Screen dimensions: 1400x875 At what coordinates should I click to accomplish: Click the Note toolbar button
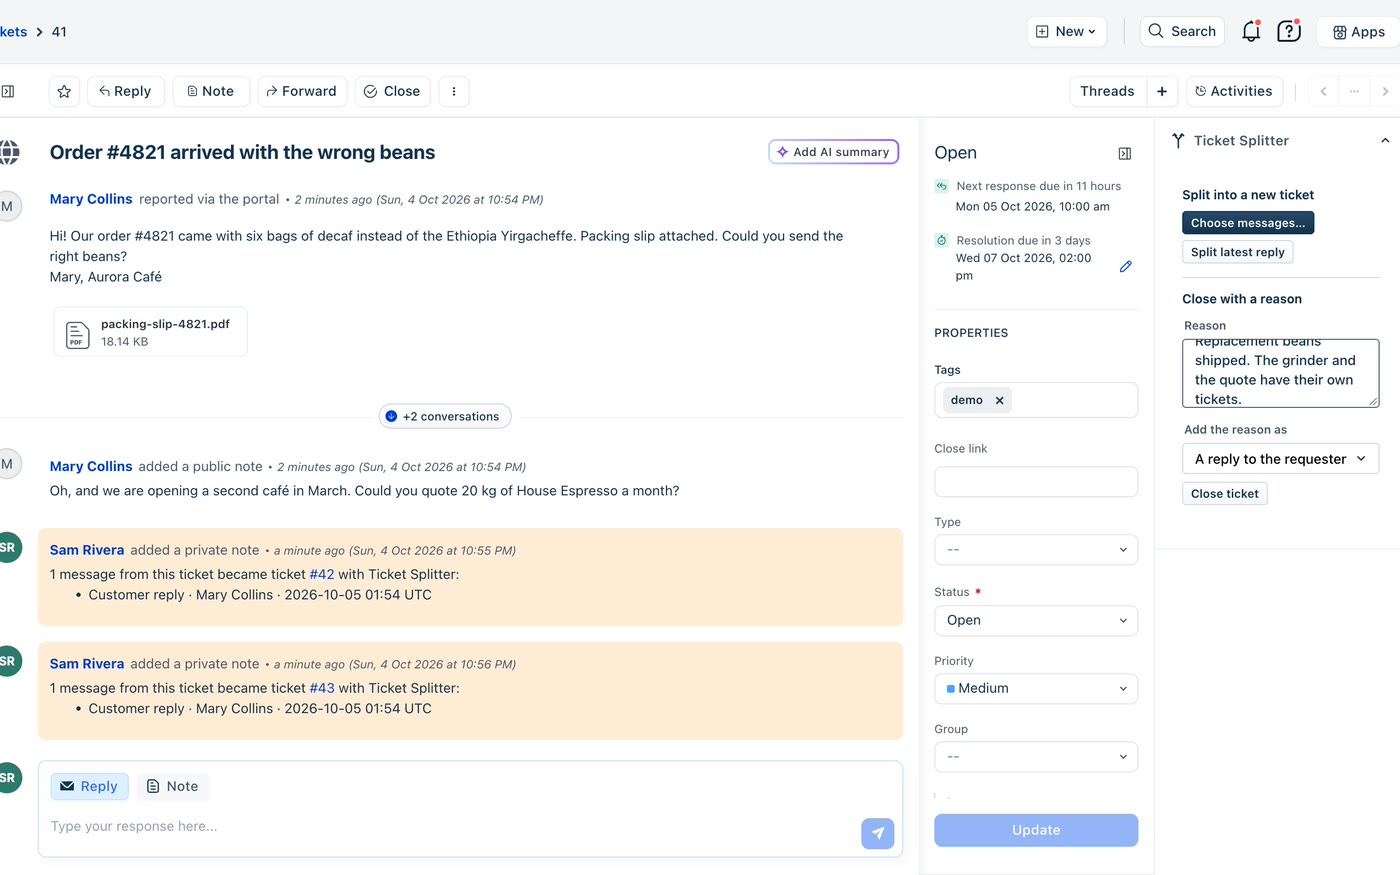[211, 91]
